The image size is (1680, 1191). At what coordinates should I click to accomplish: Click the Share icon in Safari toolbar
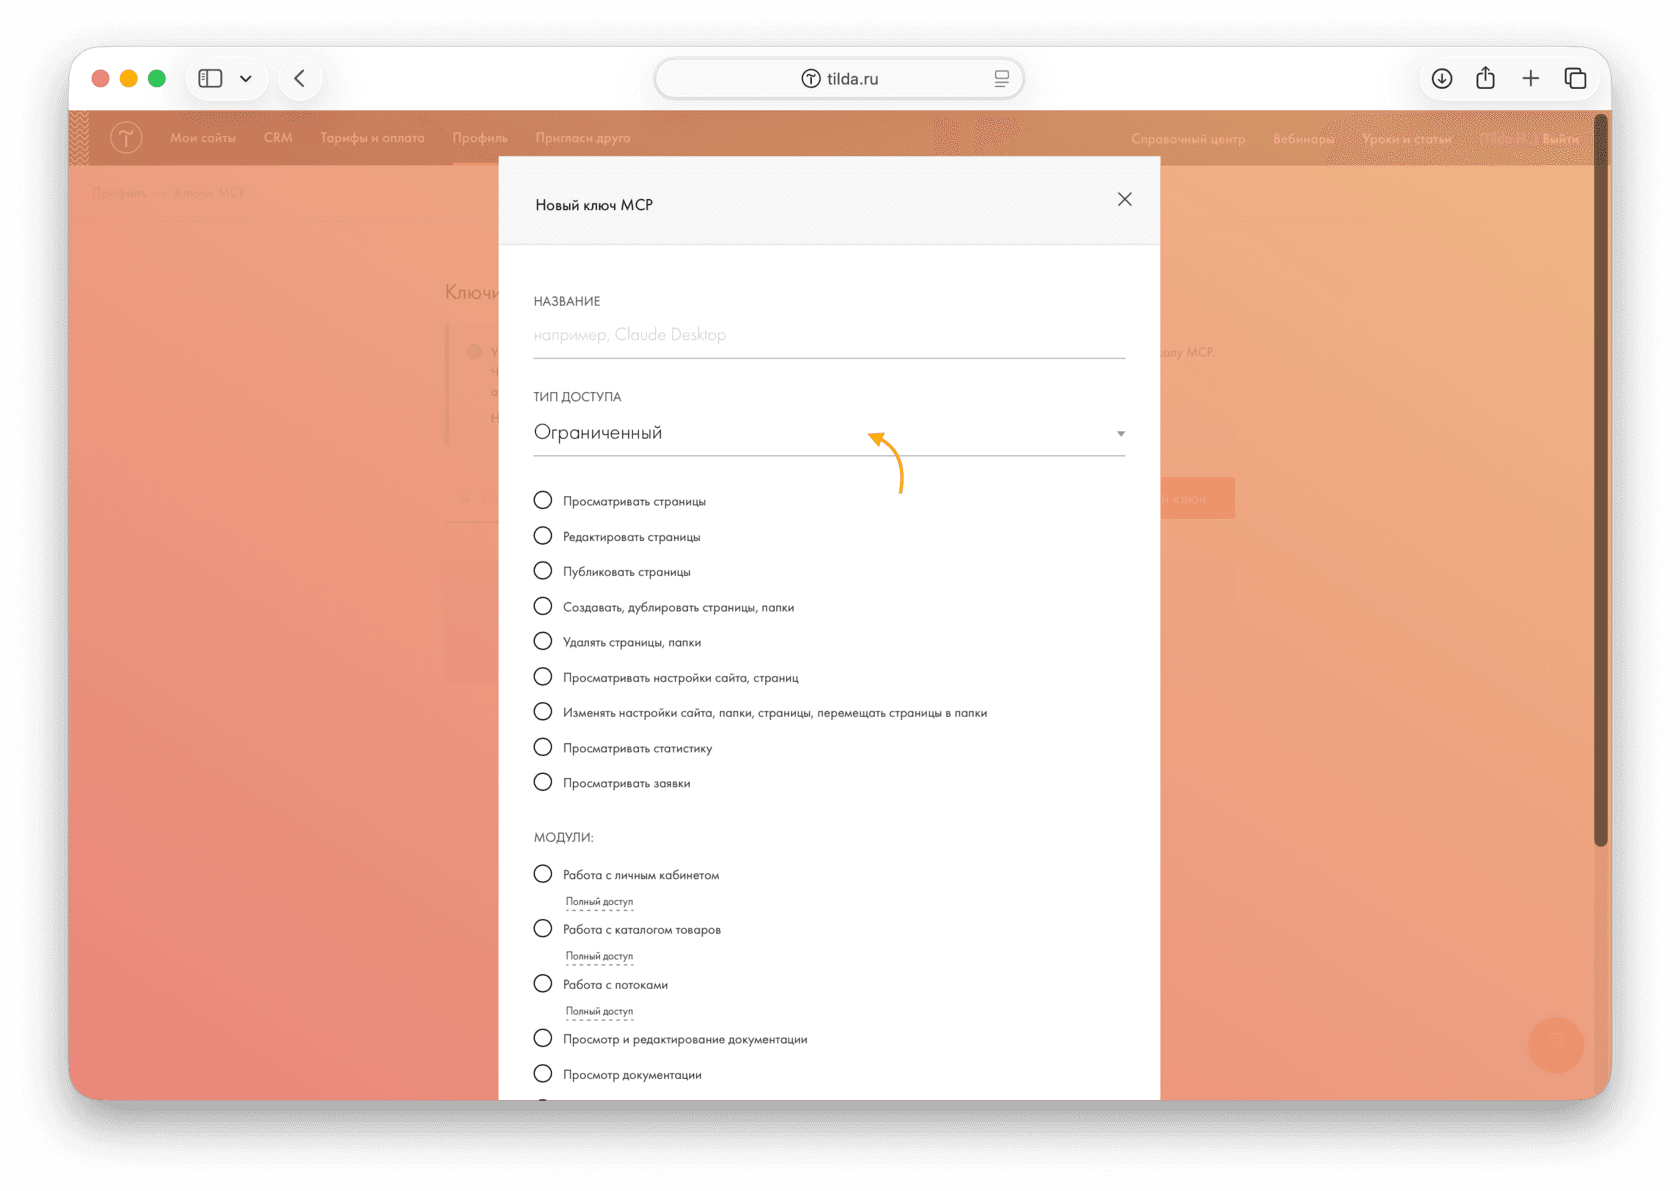click(1485, 78)
